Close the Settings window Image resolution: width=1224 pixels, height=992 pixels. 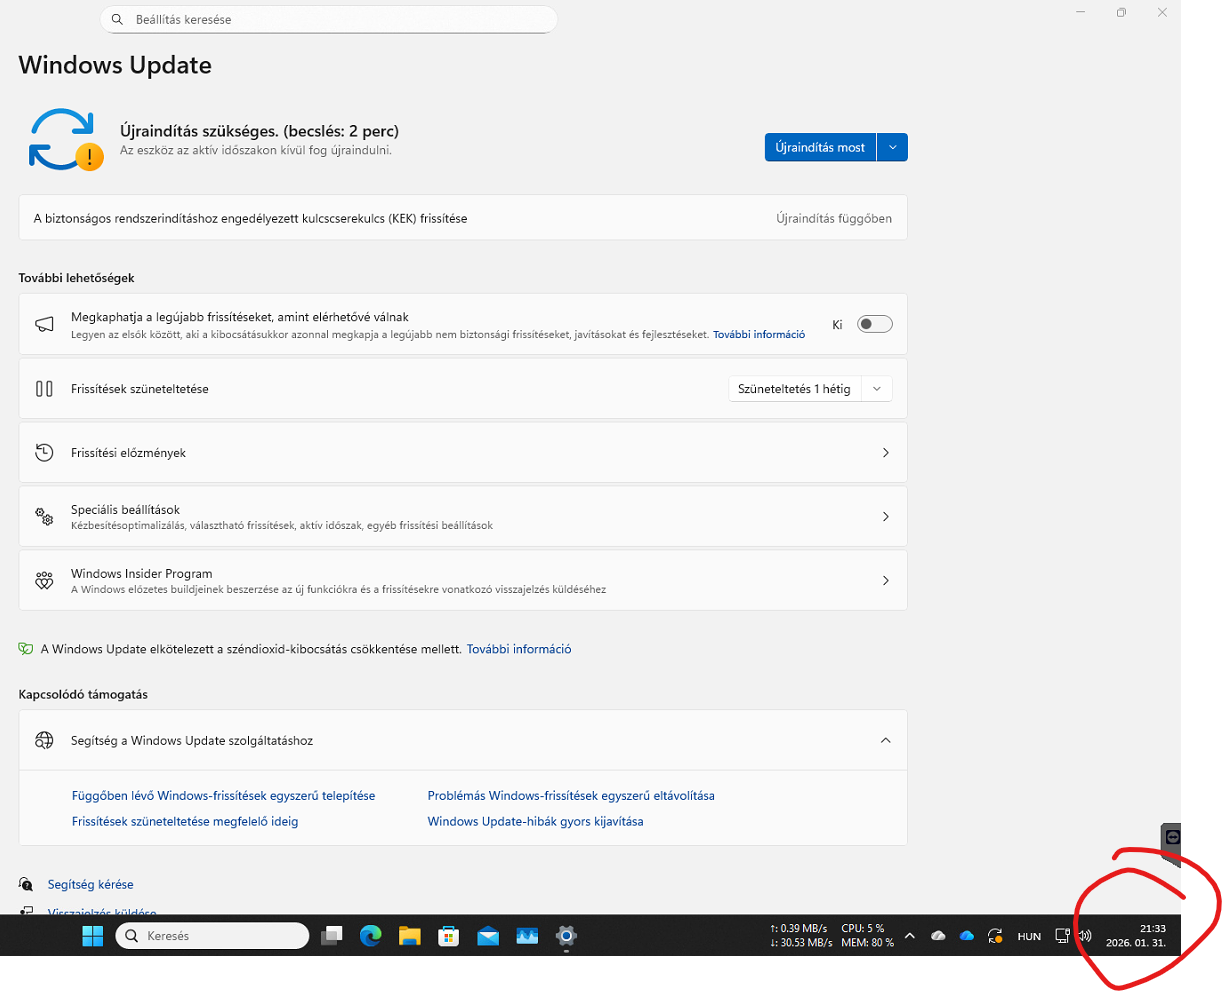coord(1162,12)
